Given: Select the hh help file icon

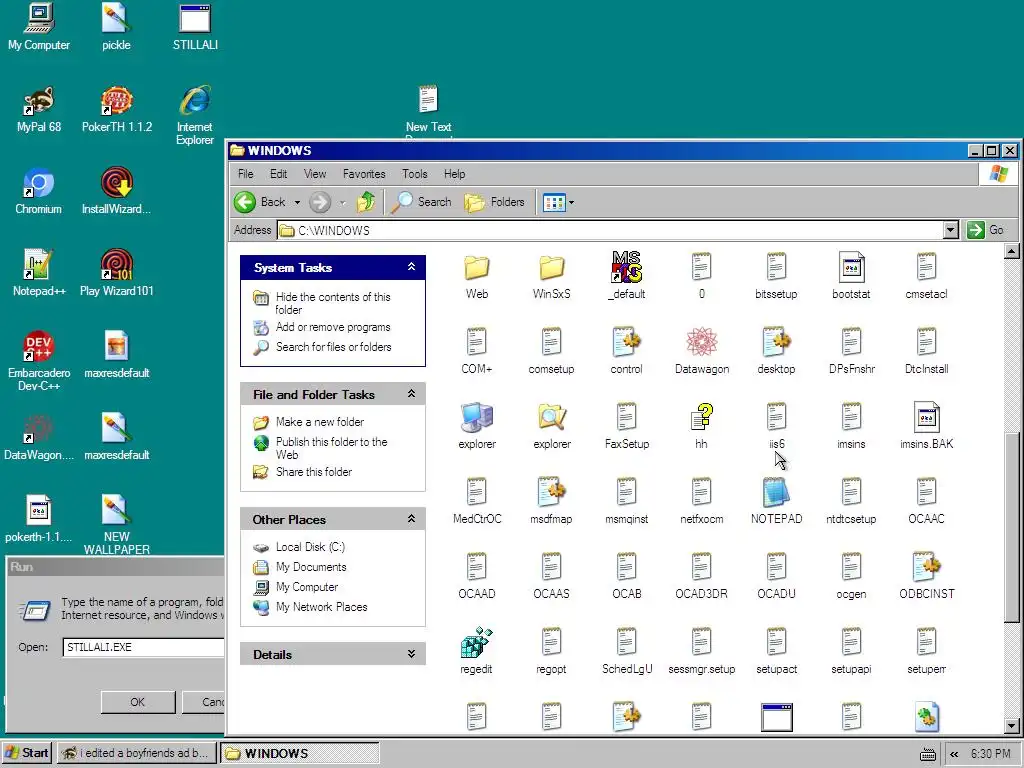Looking at the screenshot, I should [701, 418].
